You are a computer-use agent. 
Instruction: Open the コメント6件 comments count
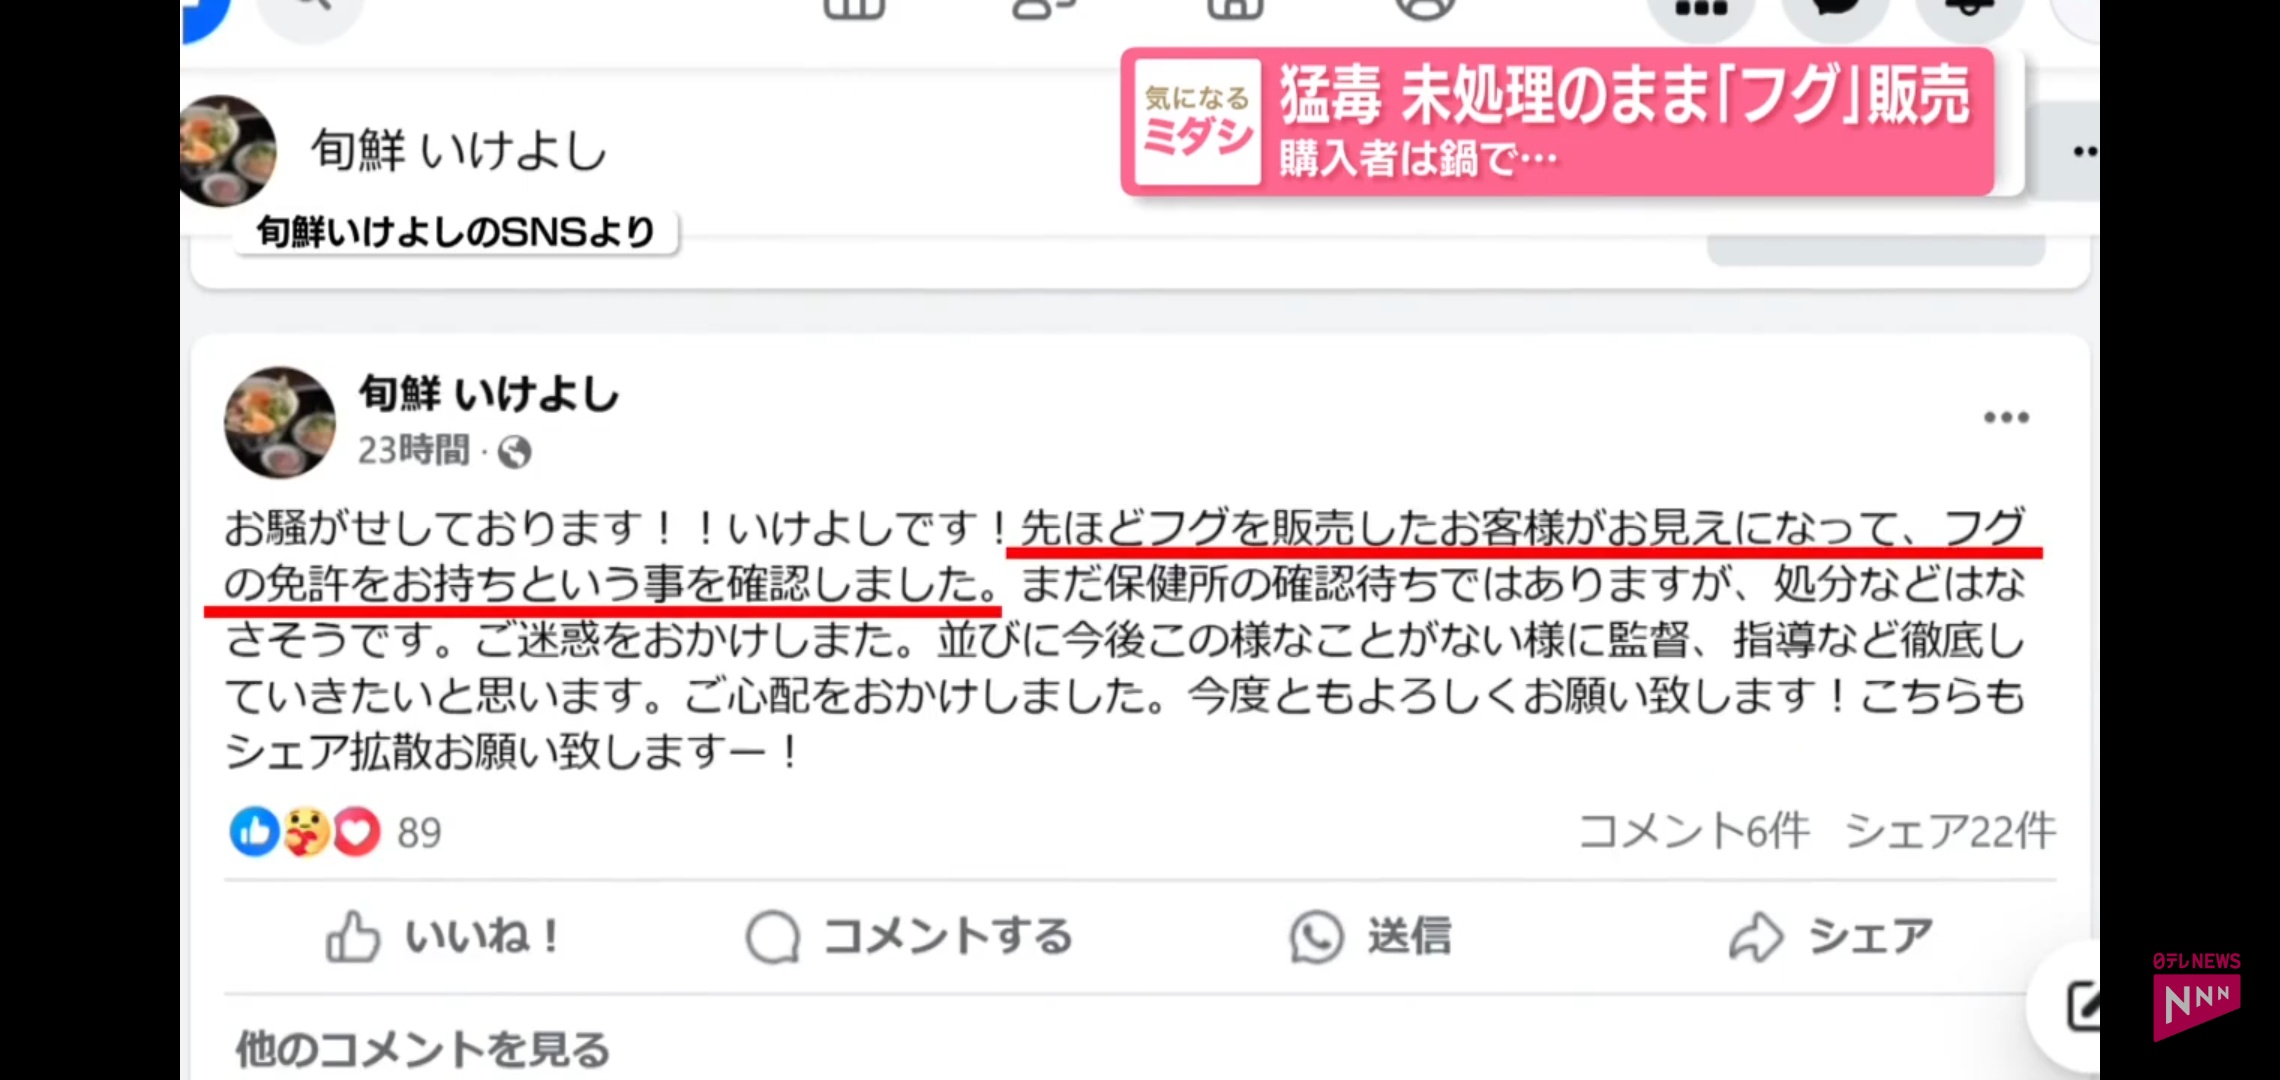point(1694,831)
